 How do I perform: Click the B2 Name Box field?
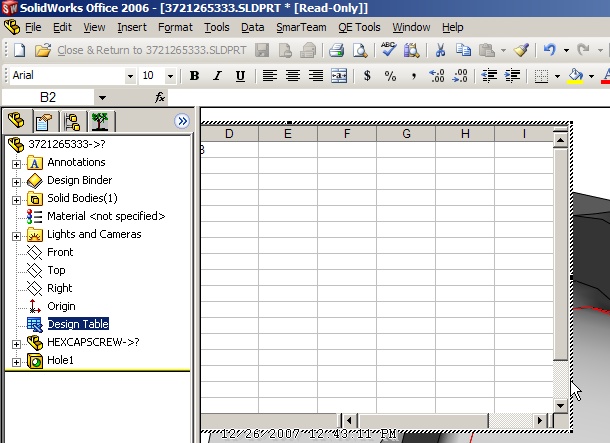pos(48,97)
